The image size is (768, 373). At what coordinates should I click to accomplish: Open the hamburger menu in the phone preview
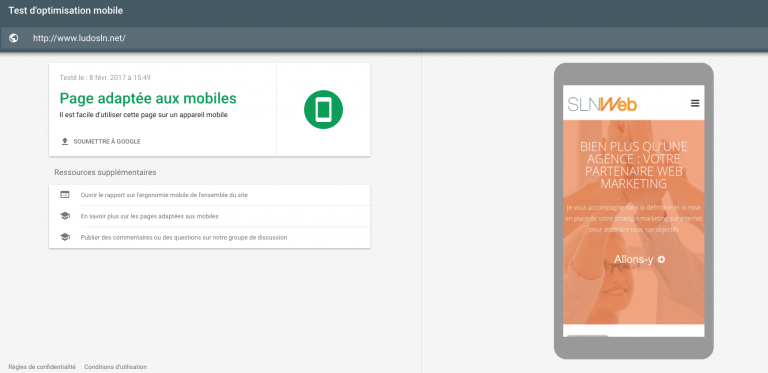695,103
